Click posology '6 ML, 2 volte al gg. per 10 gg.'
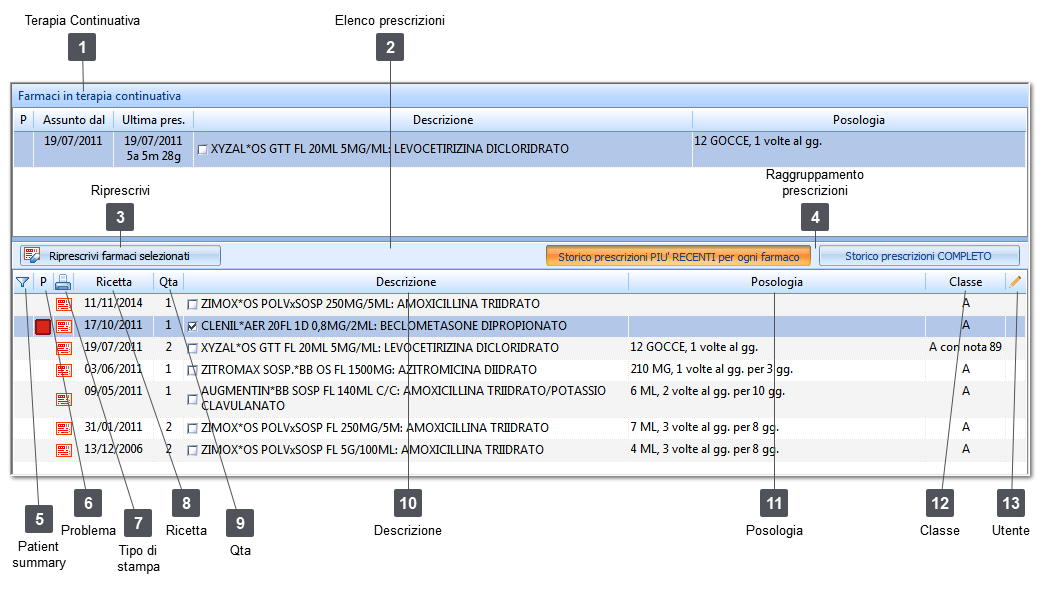The image size is (1046, 590). [x=708, y=391]
